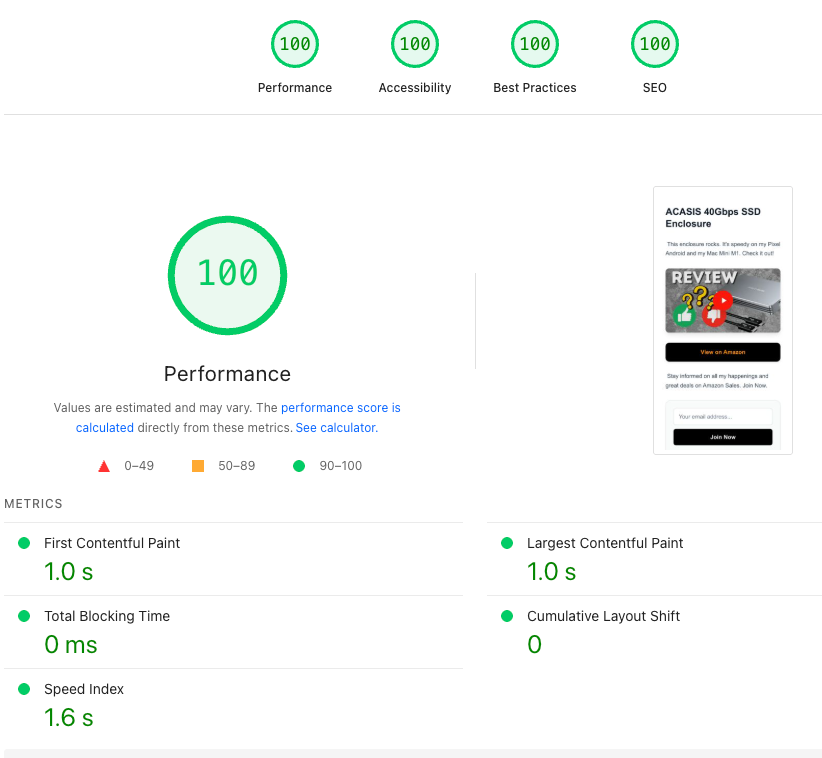The image size is (822, 758).
Task: Open the 'performance score is calculated' link
Action: [x=340, y=407]
